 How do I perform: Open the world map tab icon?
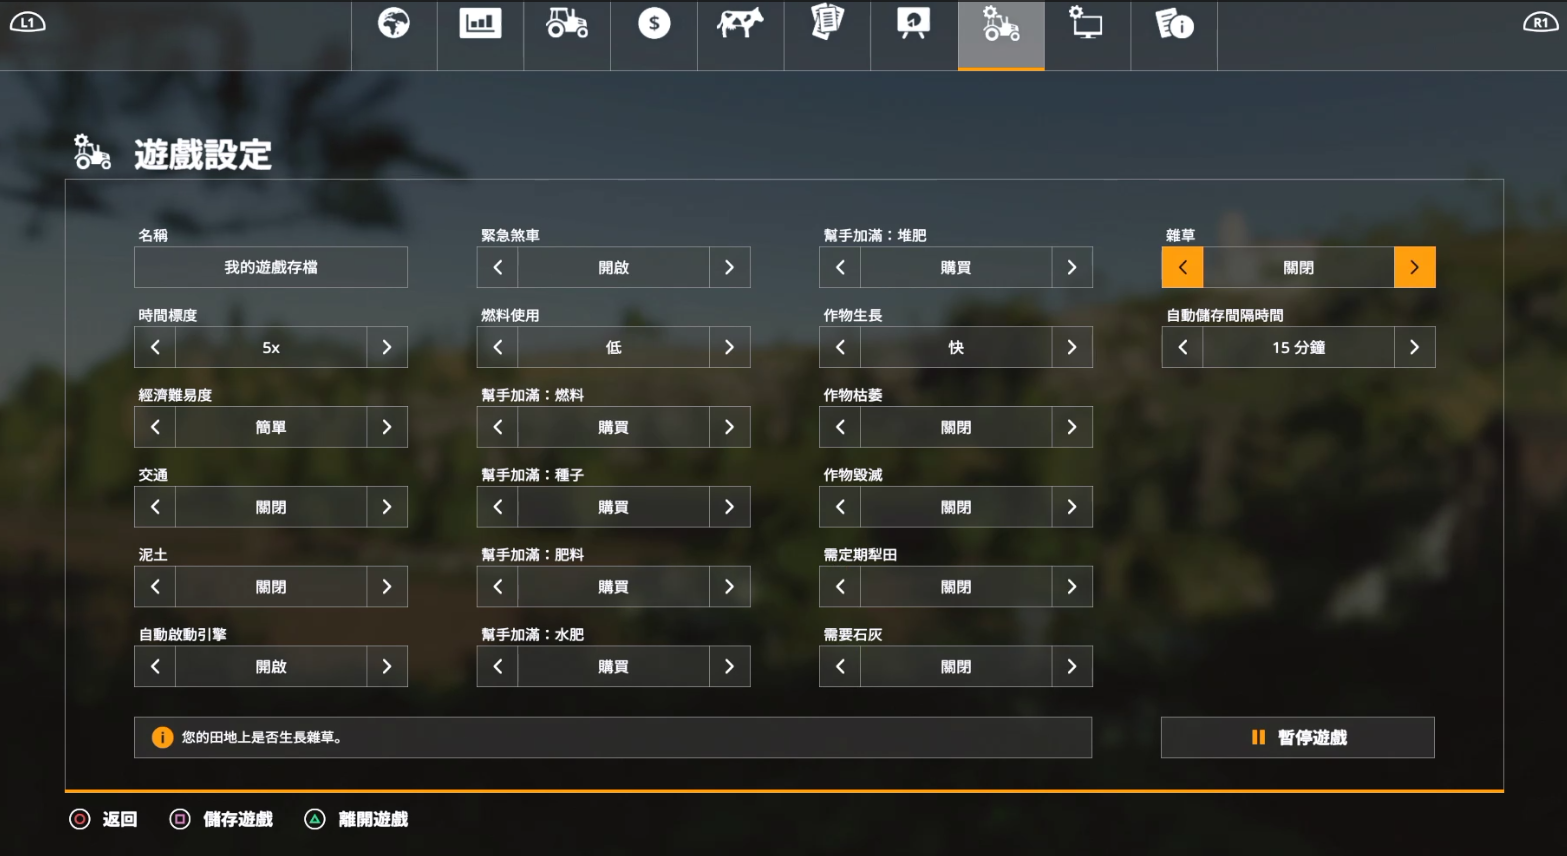pos(394,23)
